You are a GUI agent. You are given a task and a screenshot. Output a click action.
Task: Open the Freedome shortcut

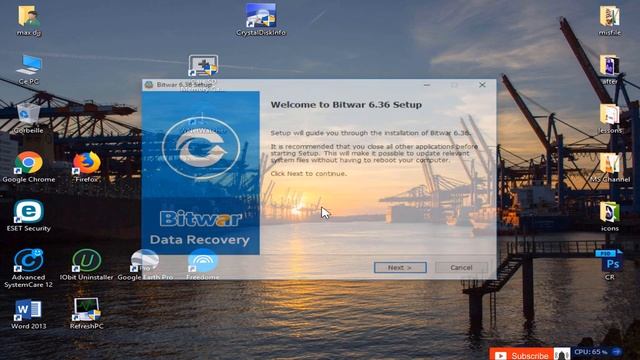pos(203,264)
